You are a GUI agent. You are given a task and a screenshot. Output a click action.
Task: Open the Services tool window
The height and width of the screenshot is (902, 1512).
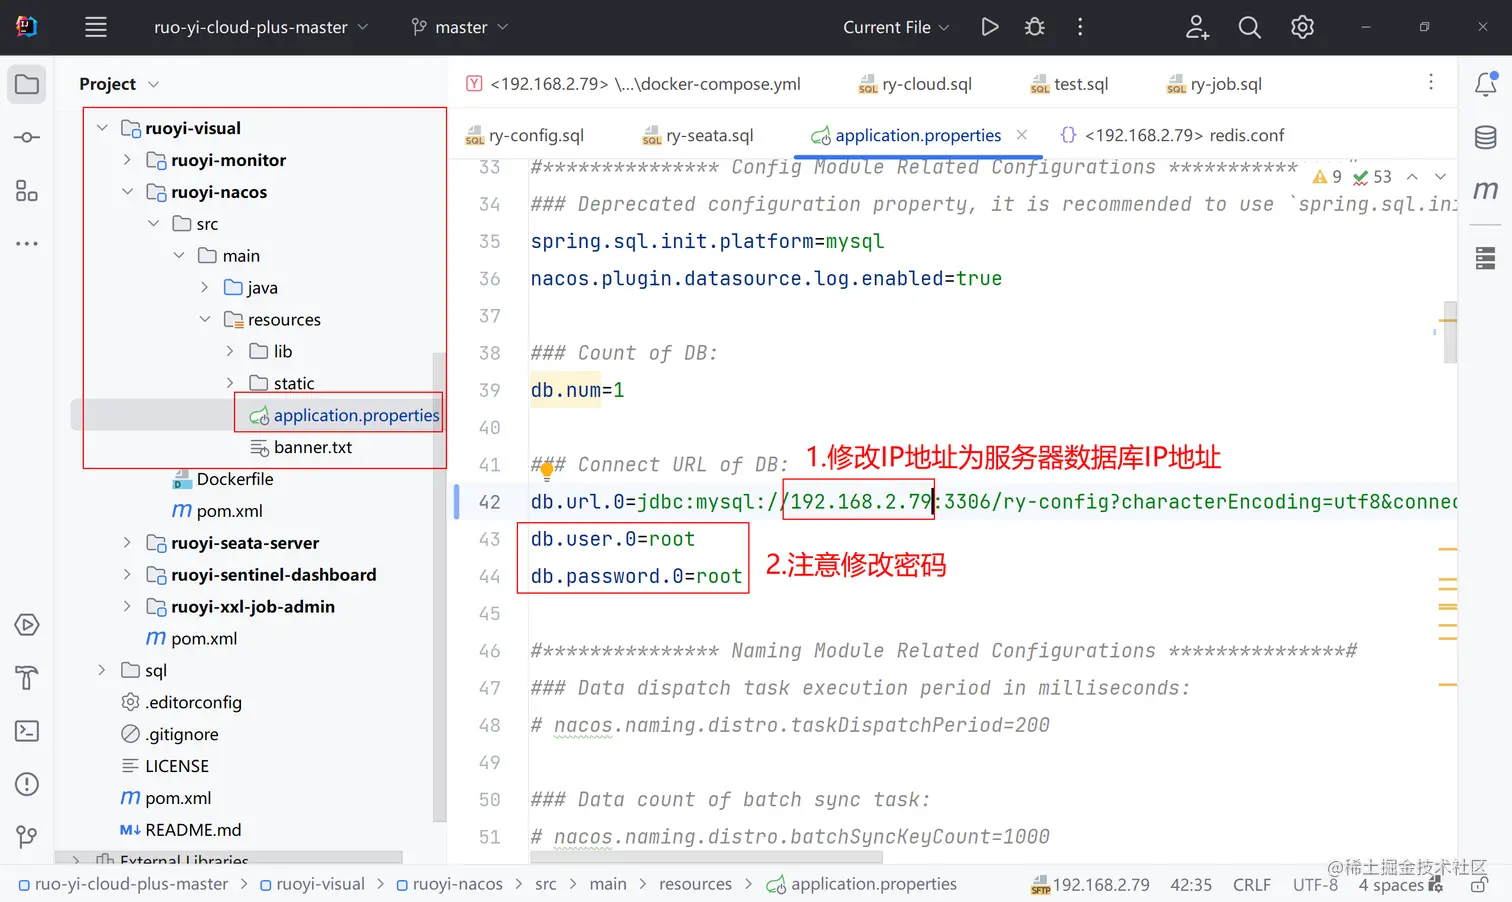click(27, 625)
